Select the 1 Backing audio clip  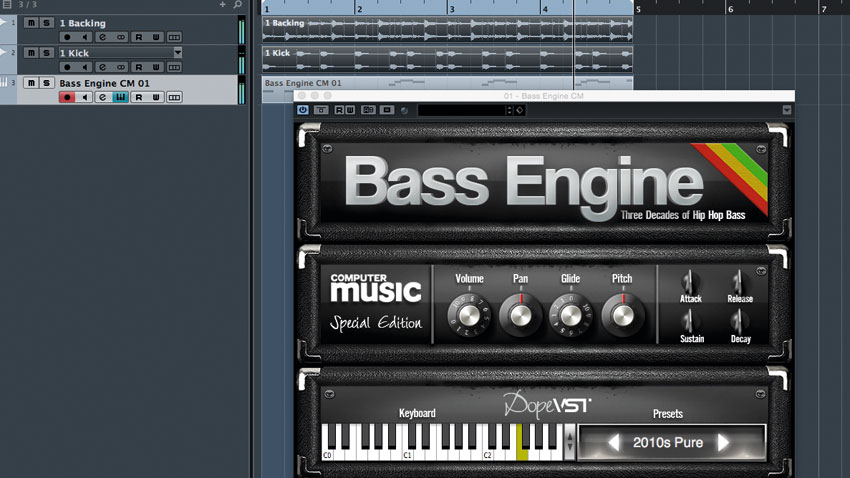click(x=447, y=29)
